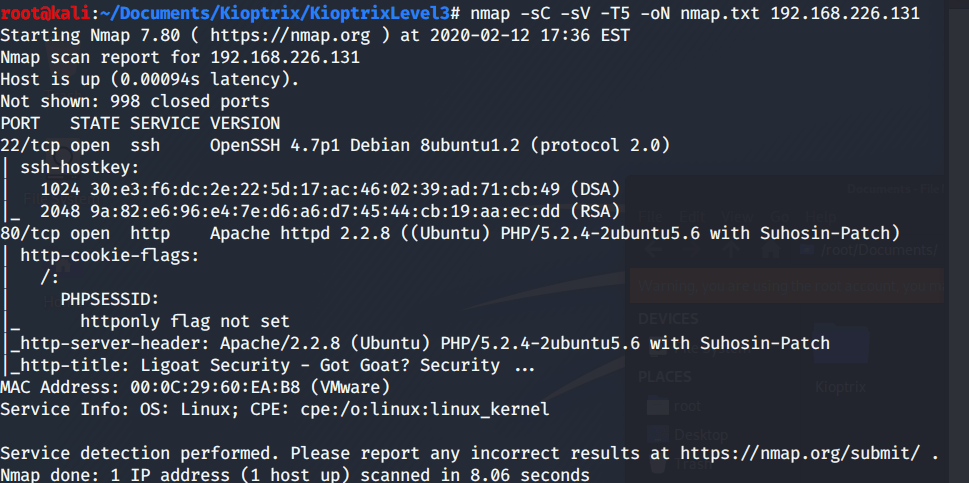Screen dimensions: 969x483
Task: Open the faint Go menu behind terminal
Action: [x=780, y=217]
